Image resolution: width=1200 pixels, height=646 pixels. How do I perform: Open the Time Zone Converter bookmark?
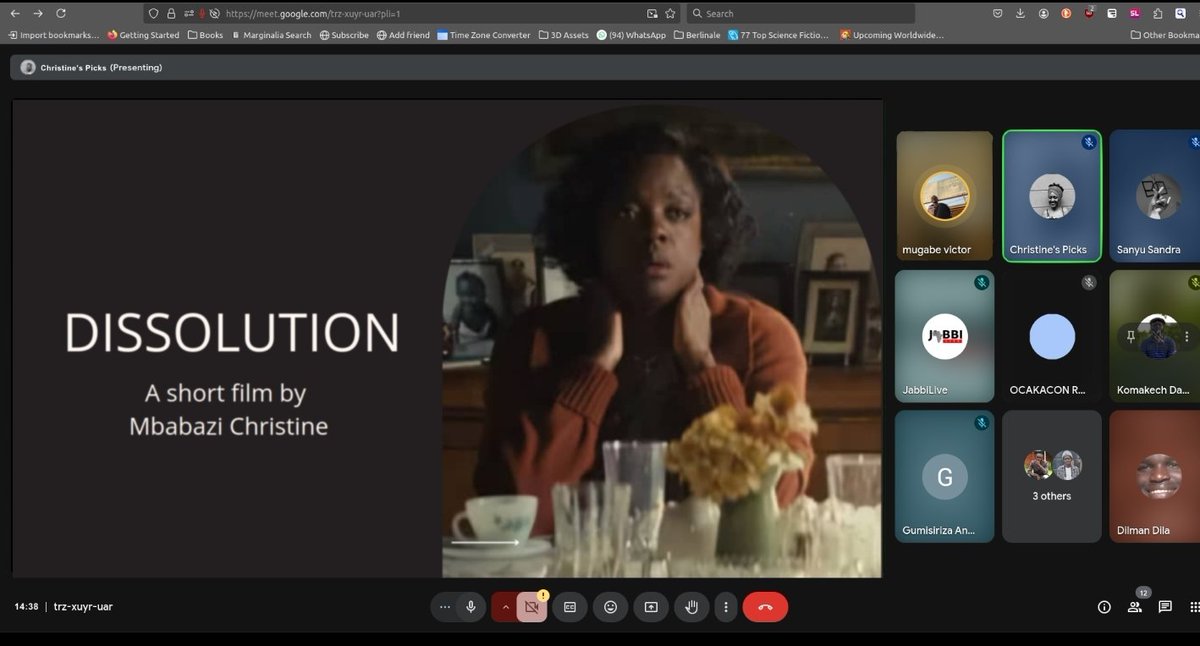pyautogui.click(x=484, y=35)
